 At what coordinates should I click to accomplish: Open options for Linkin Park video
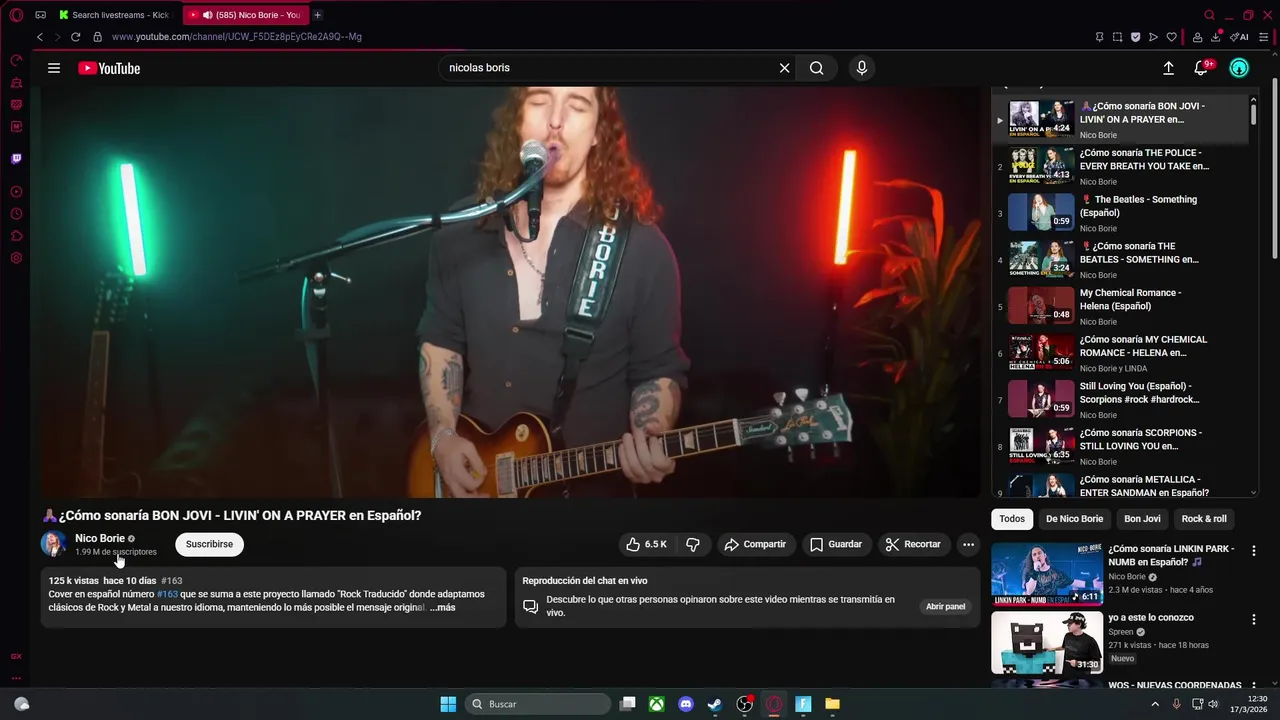[1253, 551]
